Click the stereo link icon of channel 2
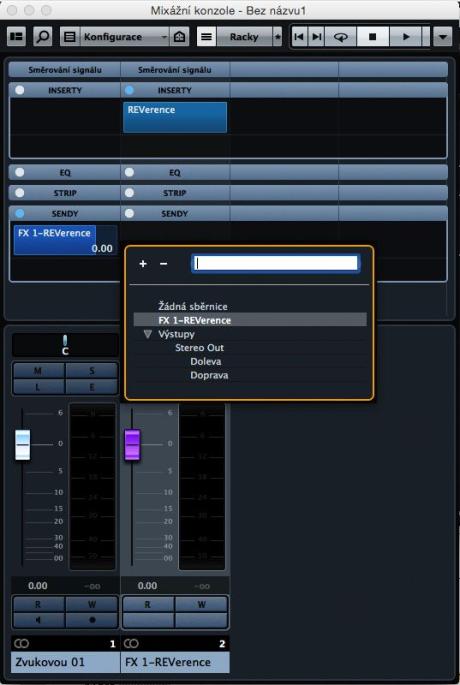 click(131, 643)
